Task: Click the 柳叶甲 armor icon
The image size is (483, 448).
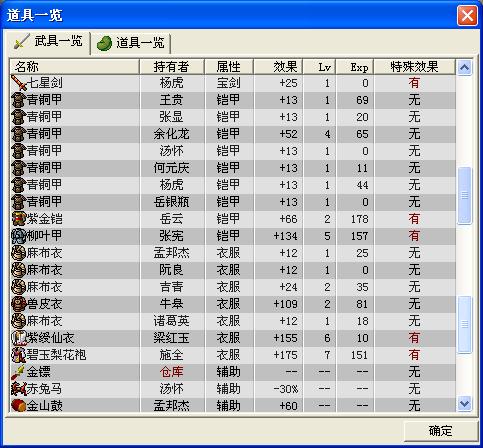Action: coord(19,236)
